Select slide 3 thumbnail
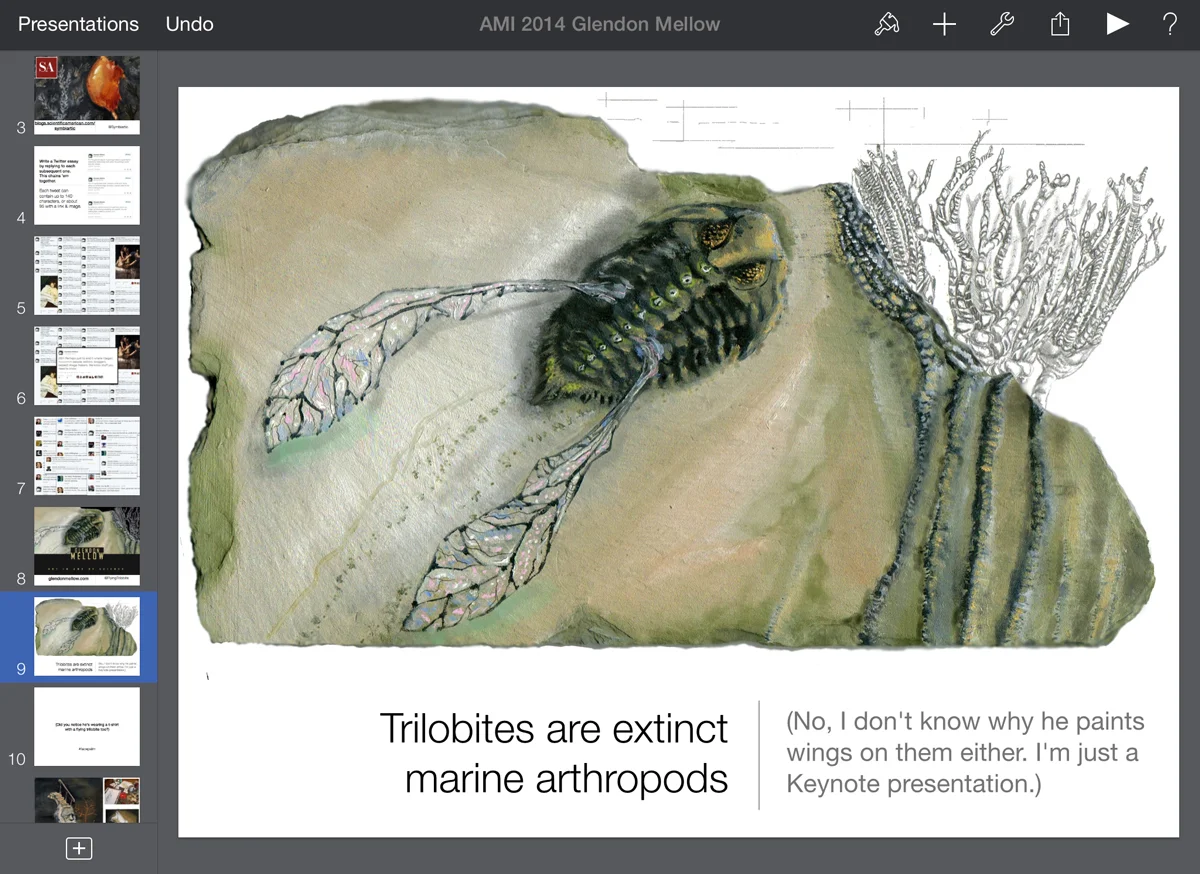The width and height of the screenshot is (1200, 874). (87, 95)
